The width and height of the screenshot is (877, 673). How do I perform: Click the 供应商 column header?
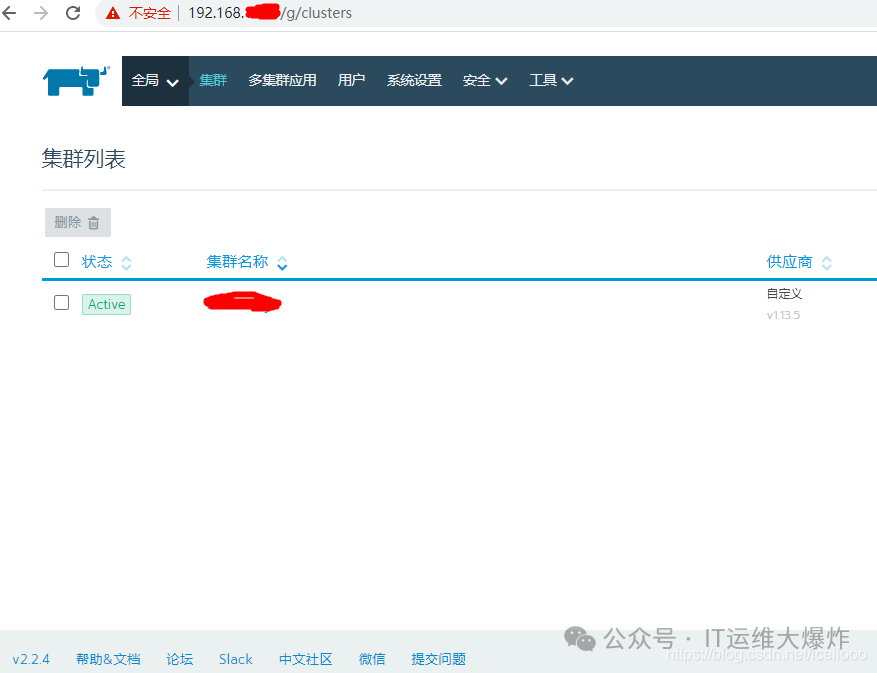click(x=789, y=262)
